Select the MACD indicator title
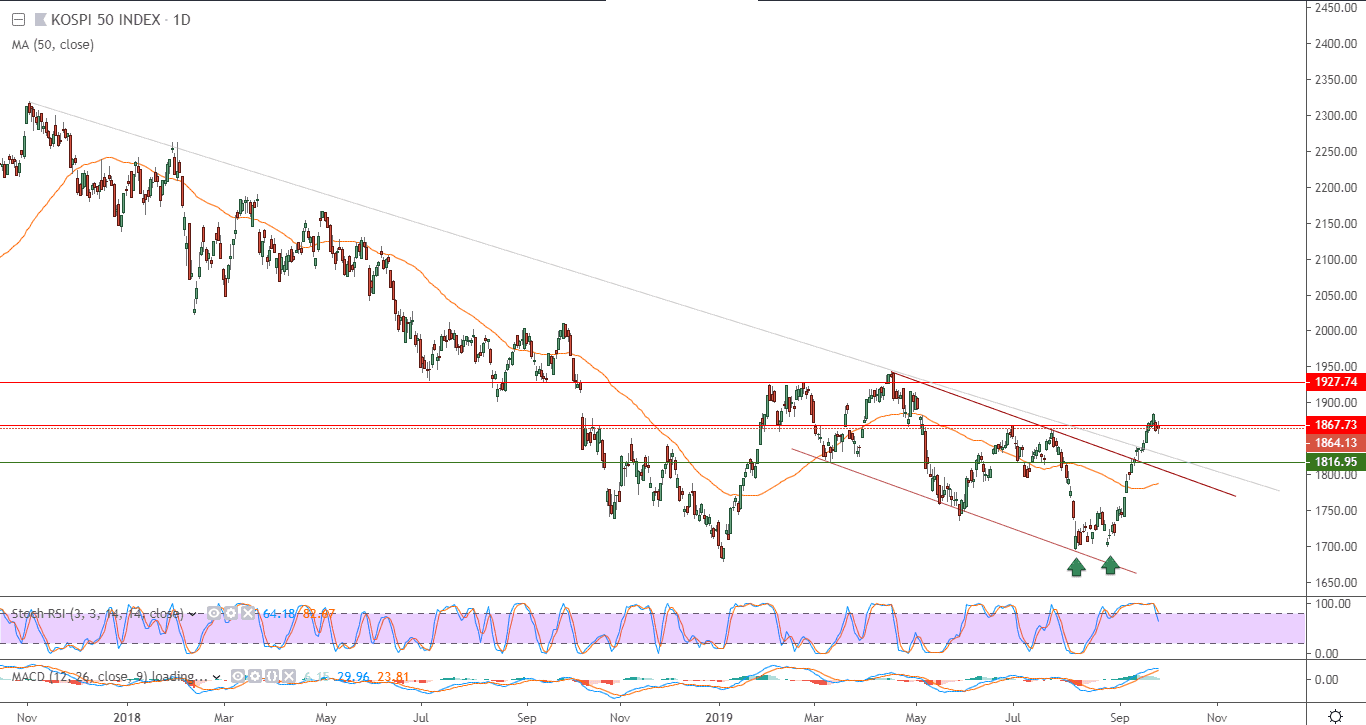Viewport: 1366px width, 725px height. (108, 677)
